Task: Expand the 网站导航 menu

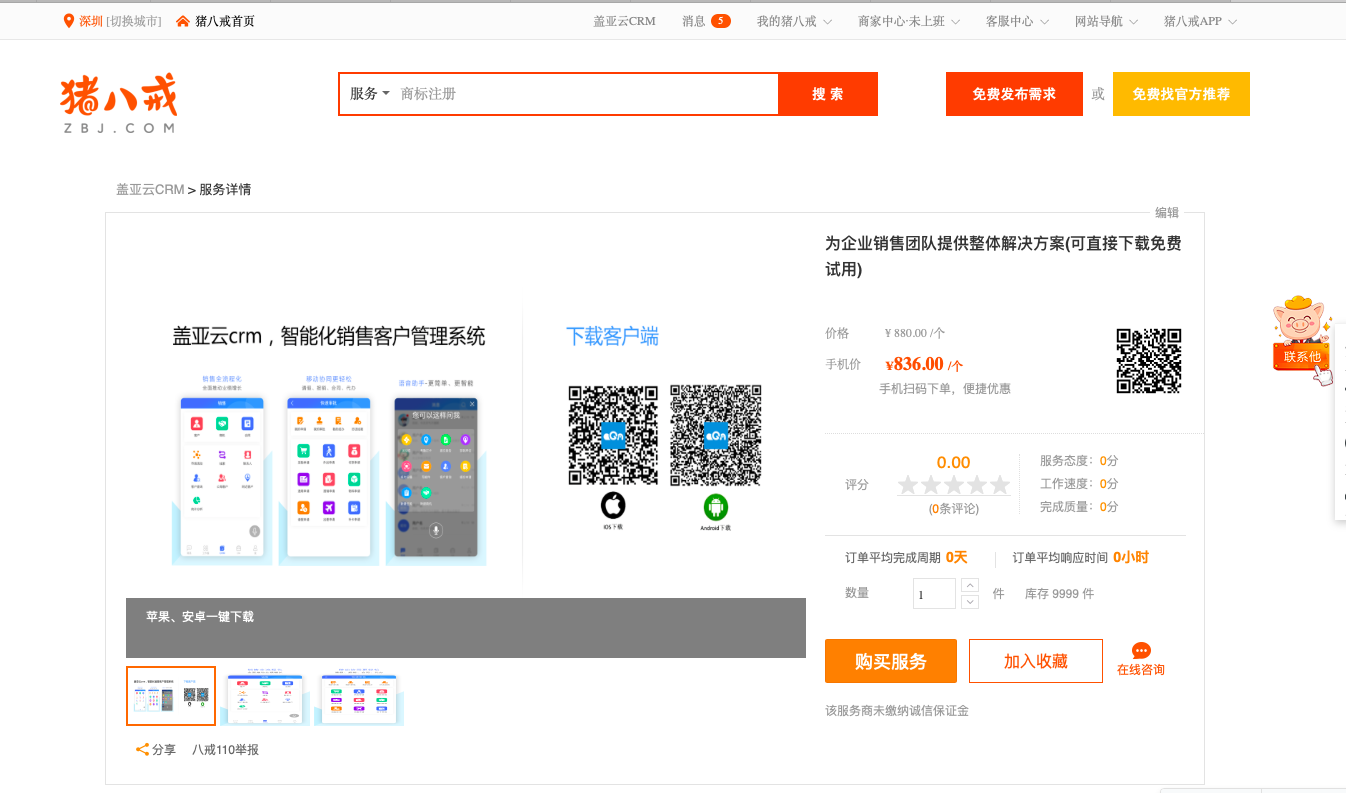Action: tap(1106, 21)
